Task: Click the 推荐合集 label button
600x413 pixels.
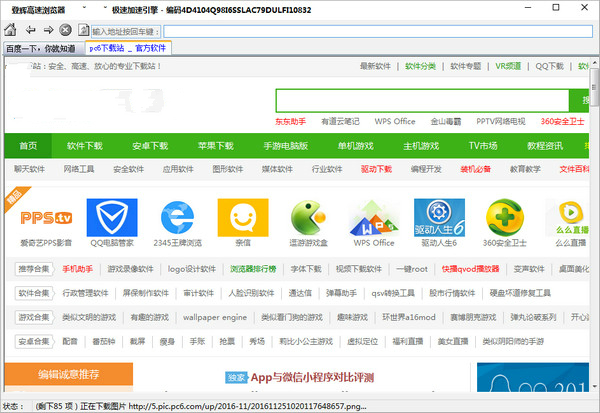Action: pos(34,269)
